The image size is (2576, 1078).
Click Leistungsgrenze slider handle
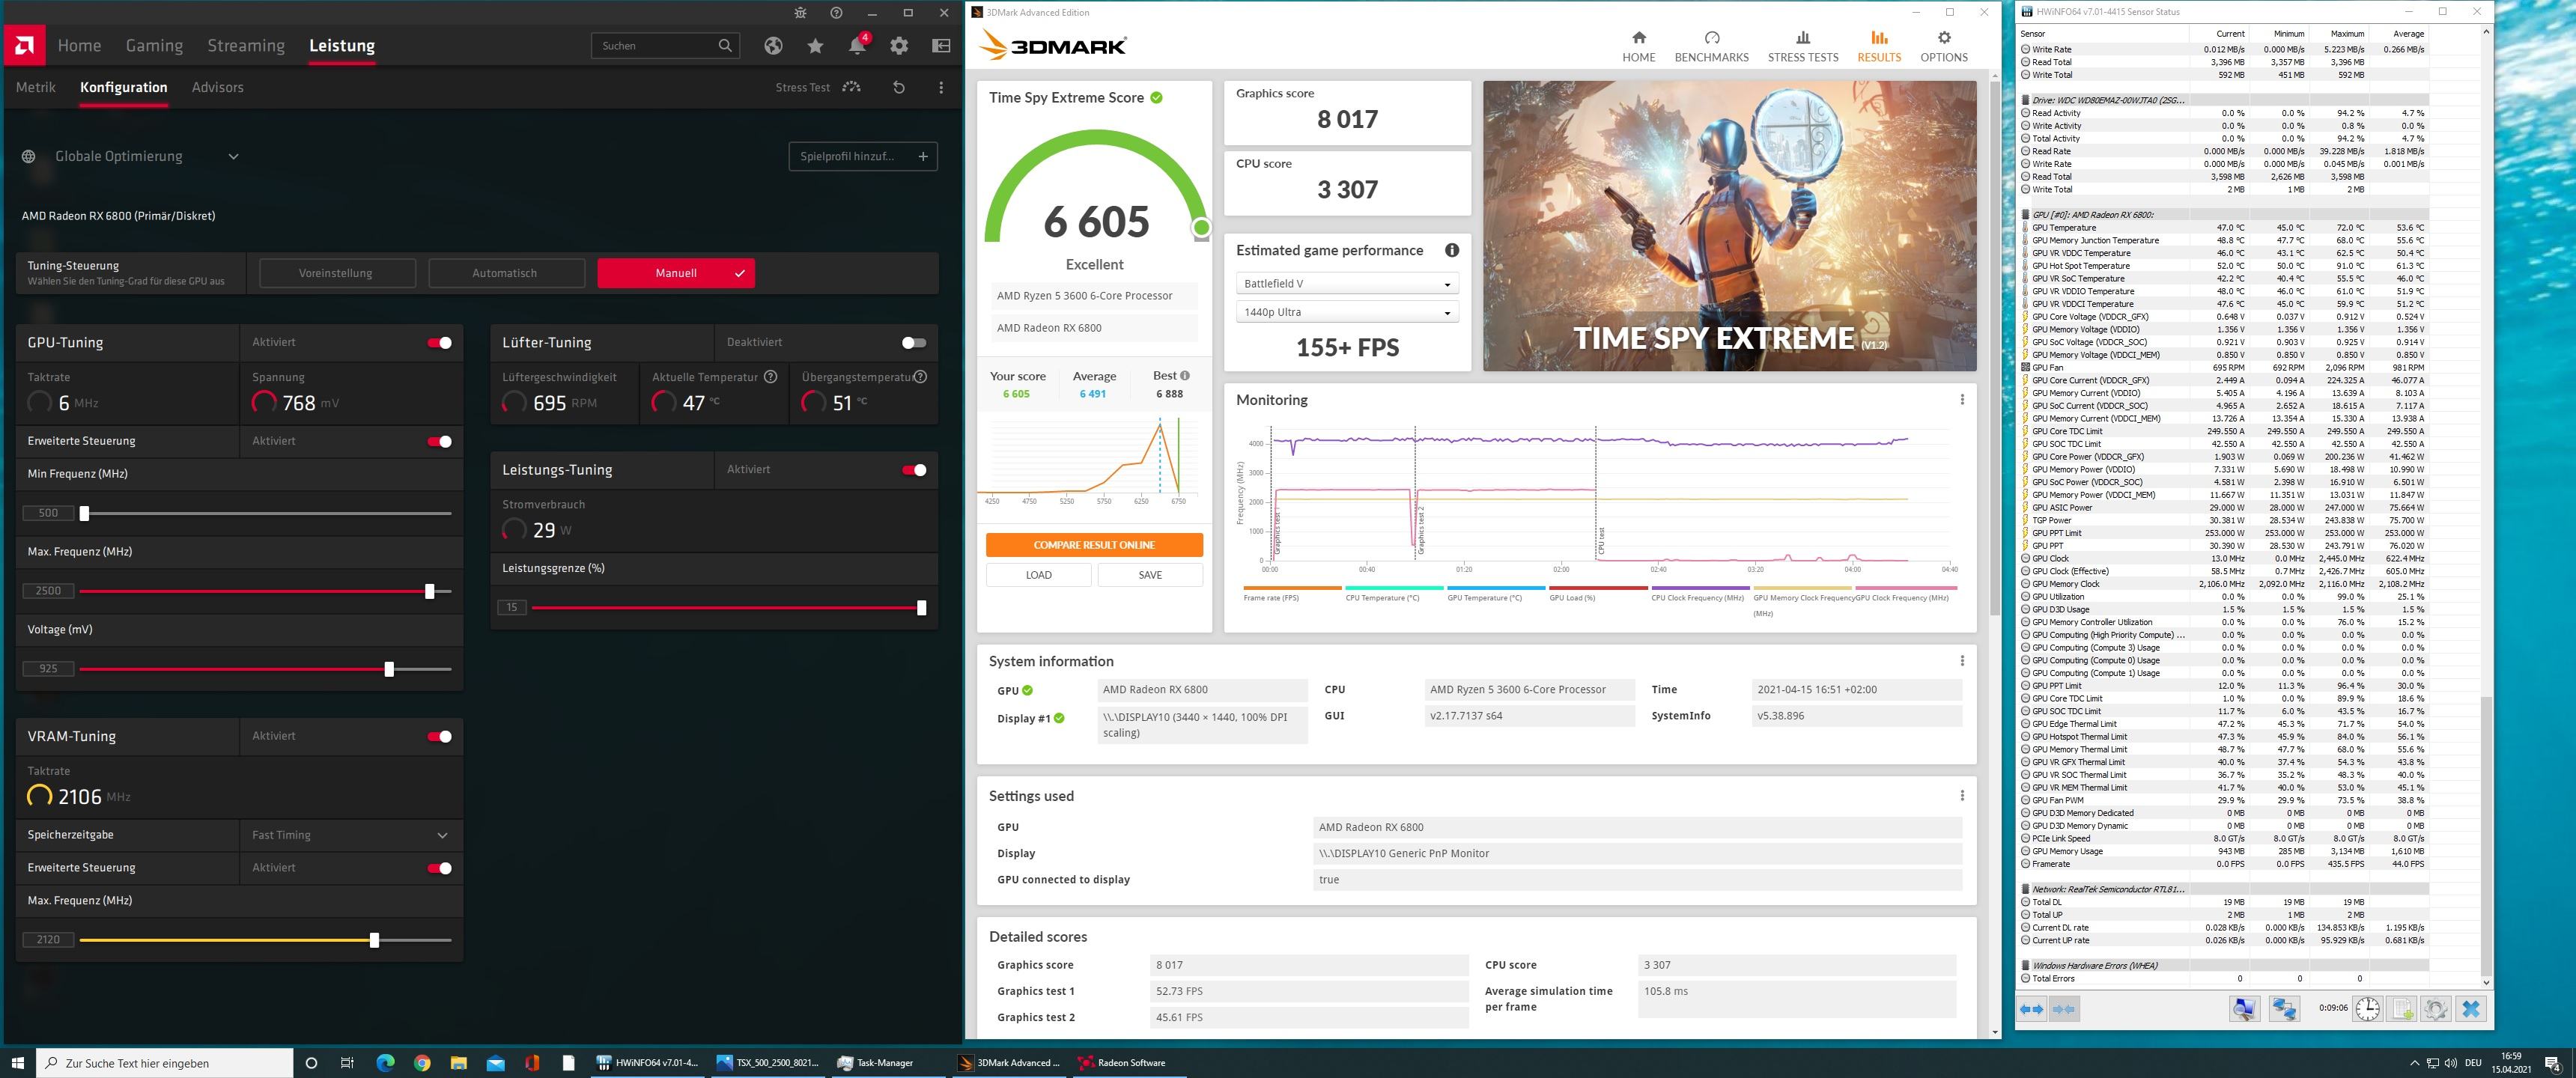tap(921, 607)
